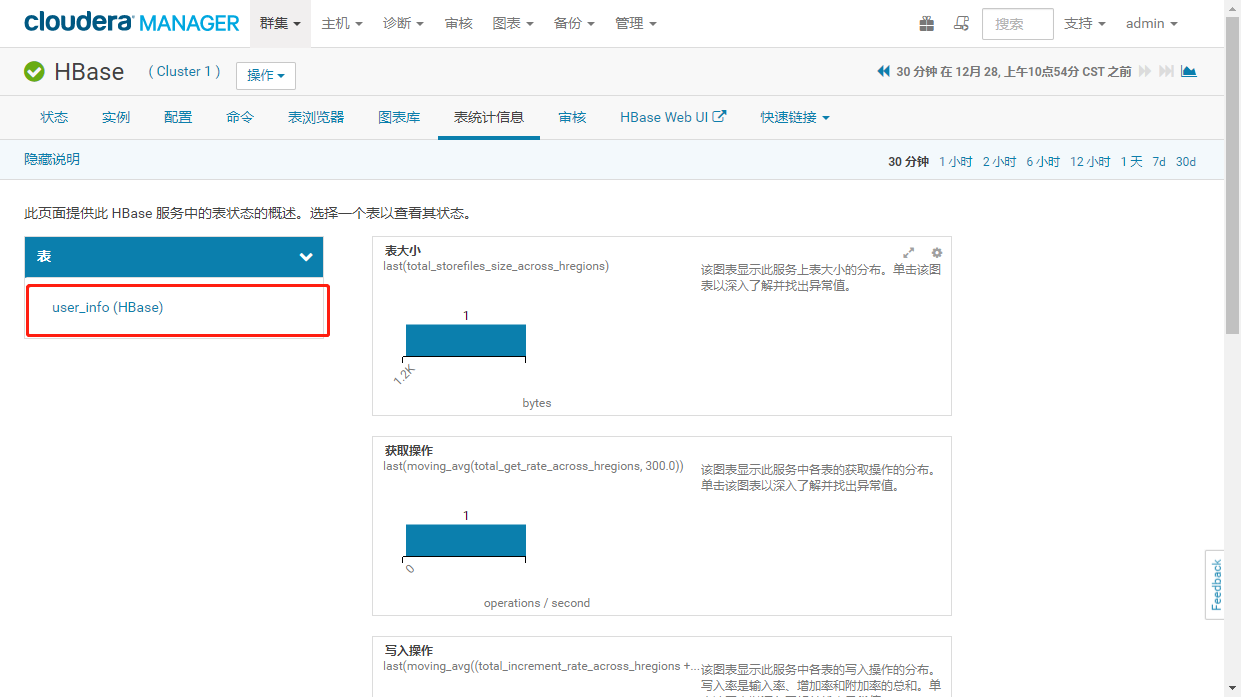The width and height of the screenshot is (1241, 697).
Task: Set time range to 30 分钟
Action: (x=908, y=161)
